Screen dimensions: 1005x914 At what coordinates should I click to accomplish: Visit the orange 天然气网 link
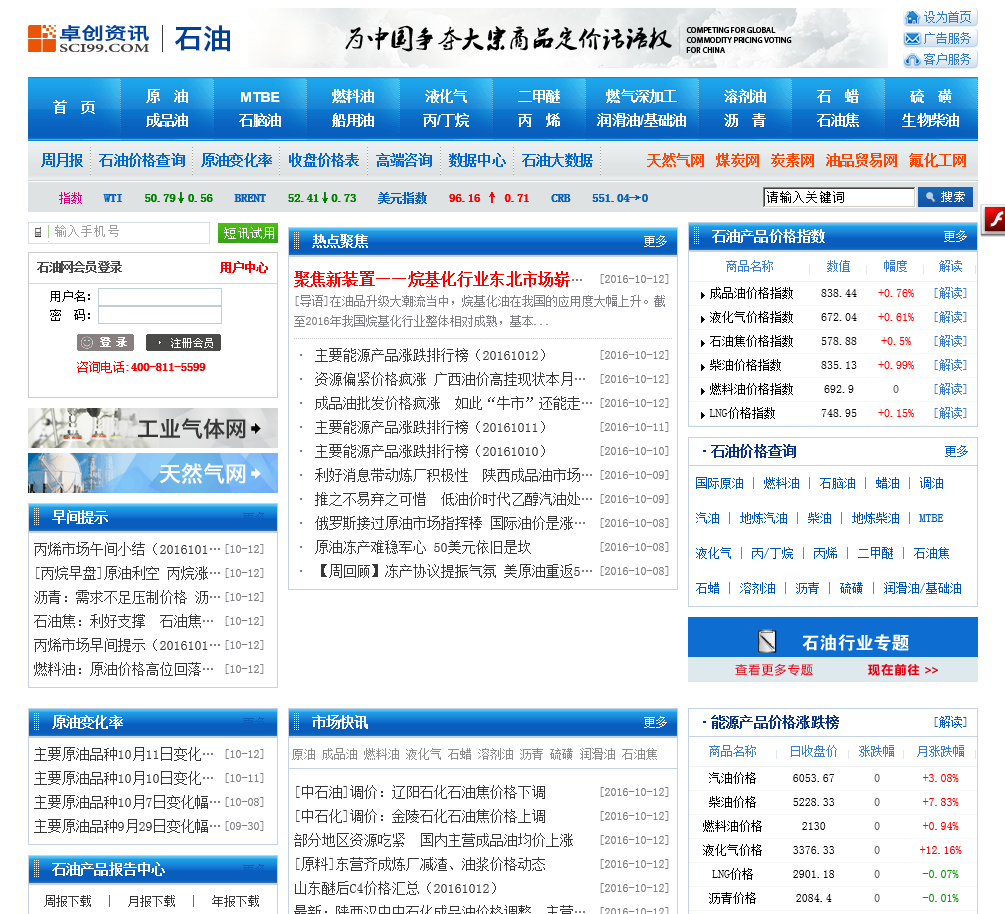coord(675,160)
